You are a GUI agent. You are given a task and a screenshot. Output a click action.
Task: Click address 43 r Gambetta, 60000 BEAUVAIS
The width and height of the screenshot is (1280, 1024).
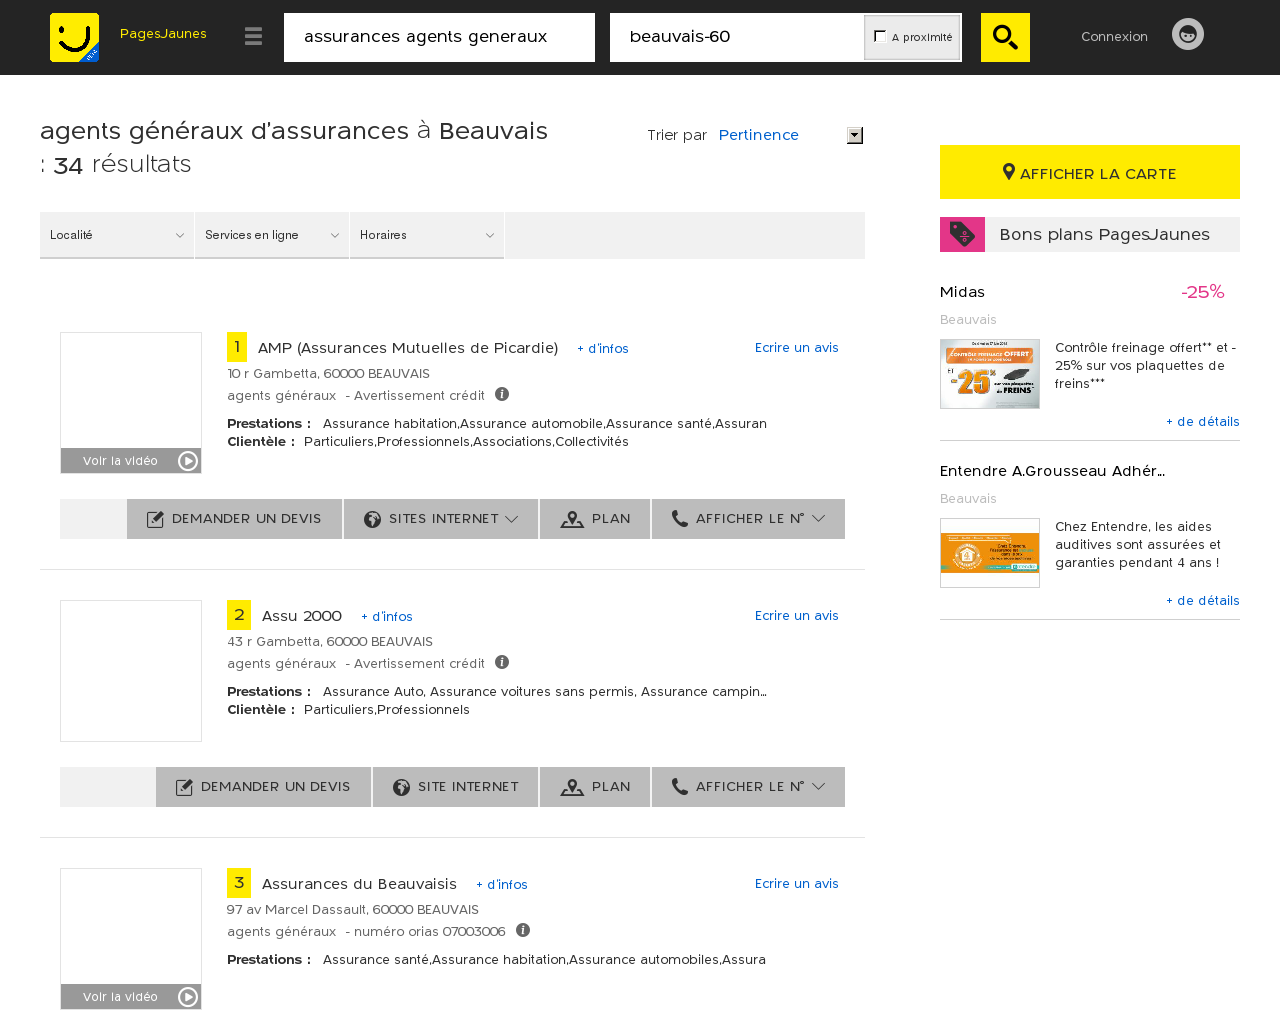click(330, 642)
